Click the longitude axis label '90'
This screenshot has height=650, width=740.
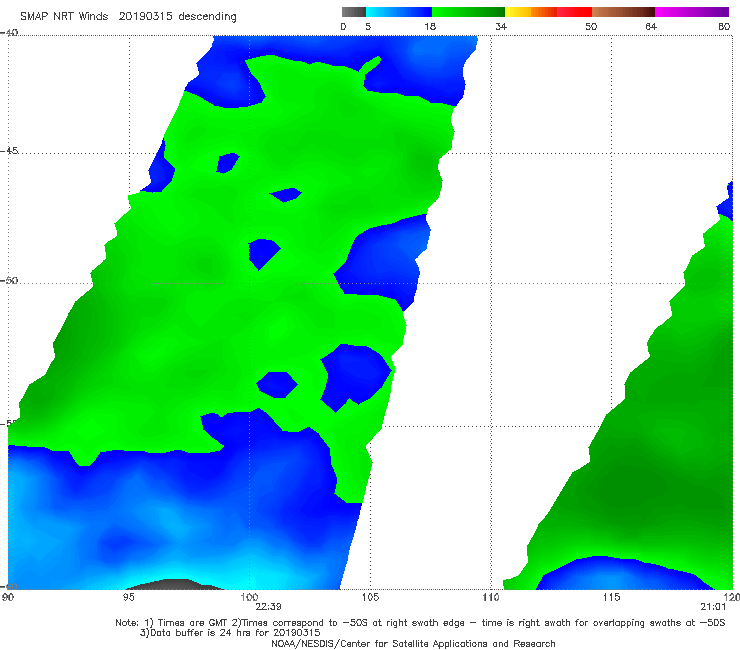[7, 598]
